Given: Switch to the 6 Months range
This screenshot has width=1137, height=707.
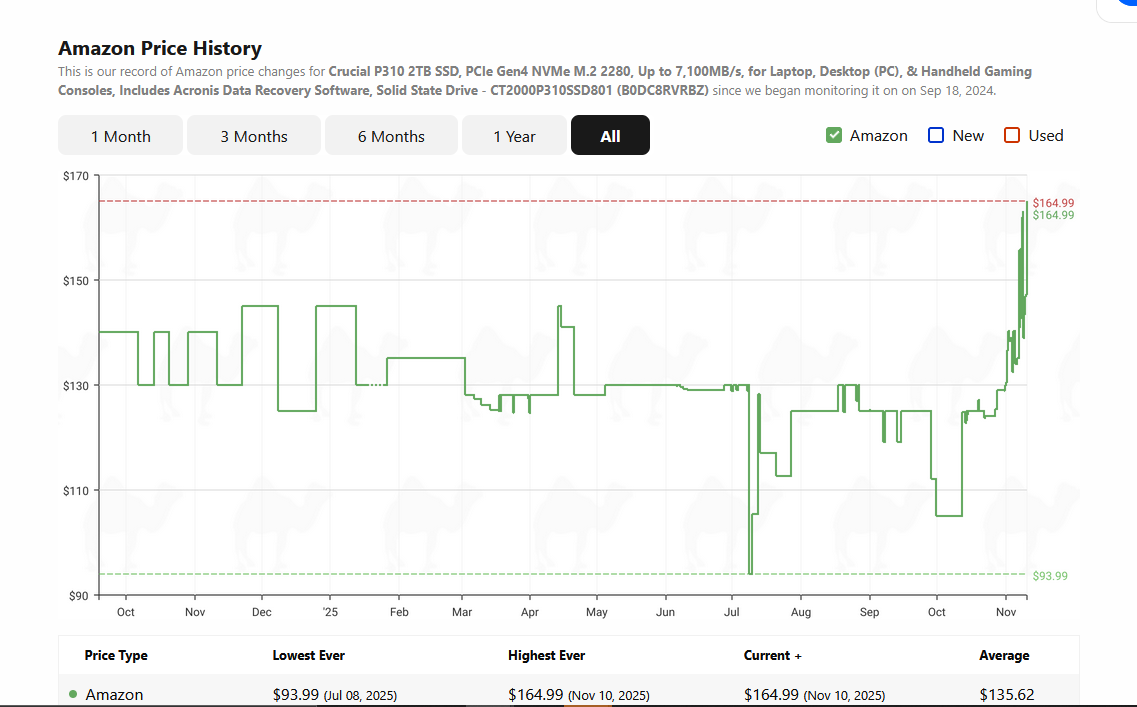Looking at the screenshot, I should click(x=391, y=136).
